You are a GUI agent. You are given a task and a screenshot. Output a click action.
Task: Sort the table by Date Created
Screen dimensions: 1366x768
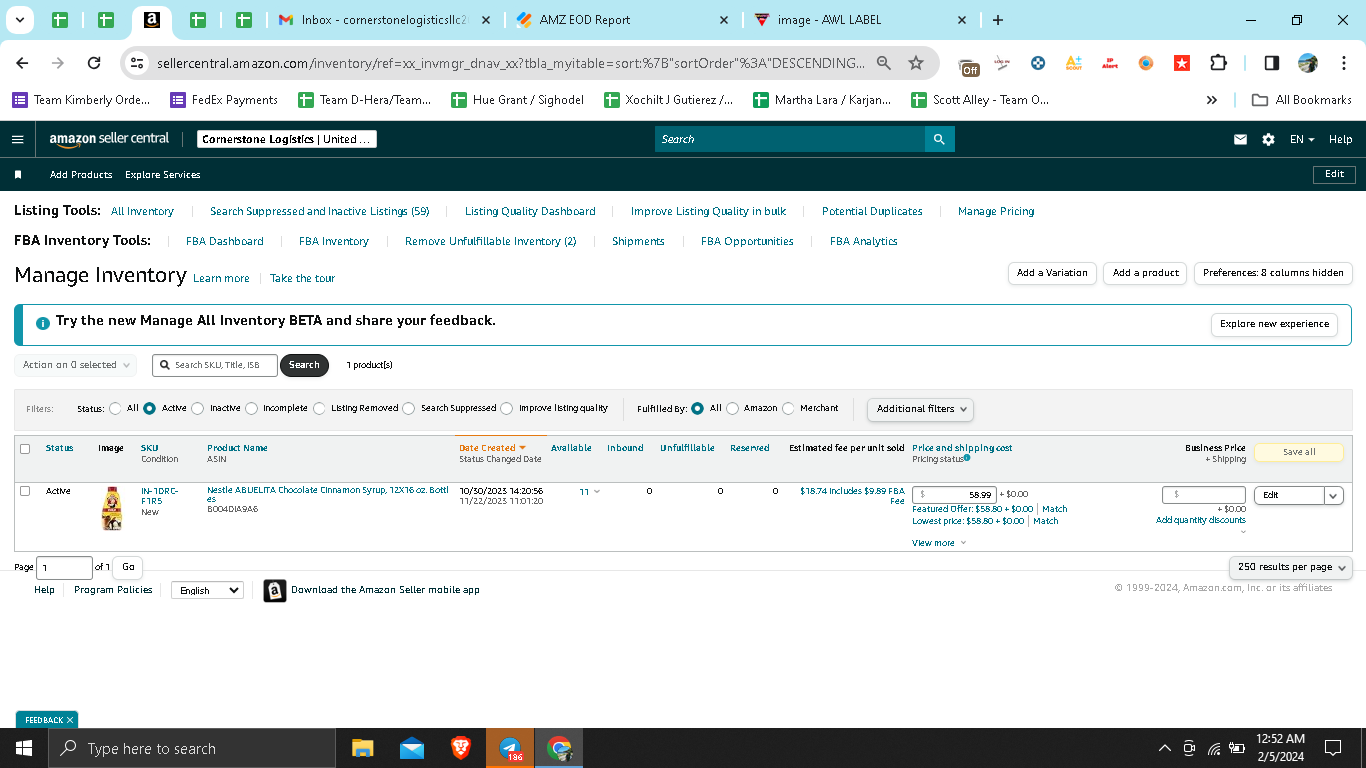pyautogui.click(x=492, y=448)
